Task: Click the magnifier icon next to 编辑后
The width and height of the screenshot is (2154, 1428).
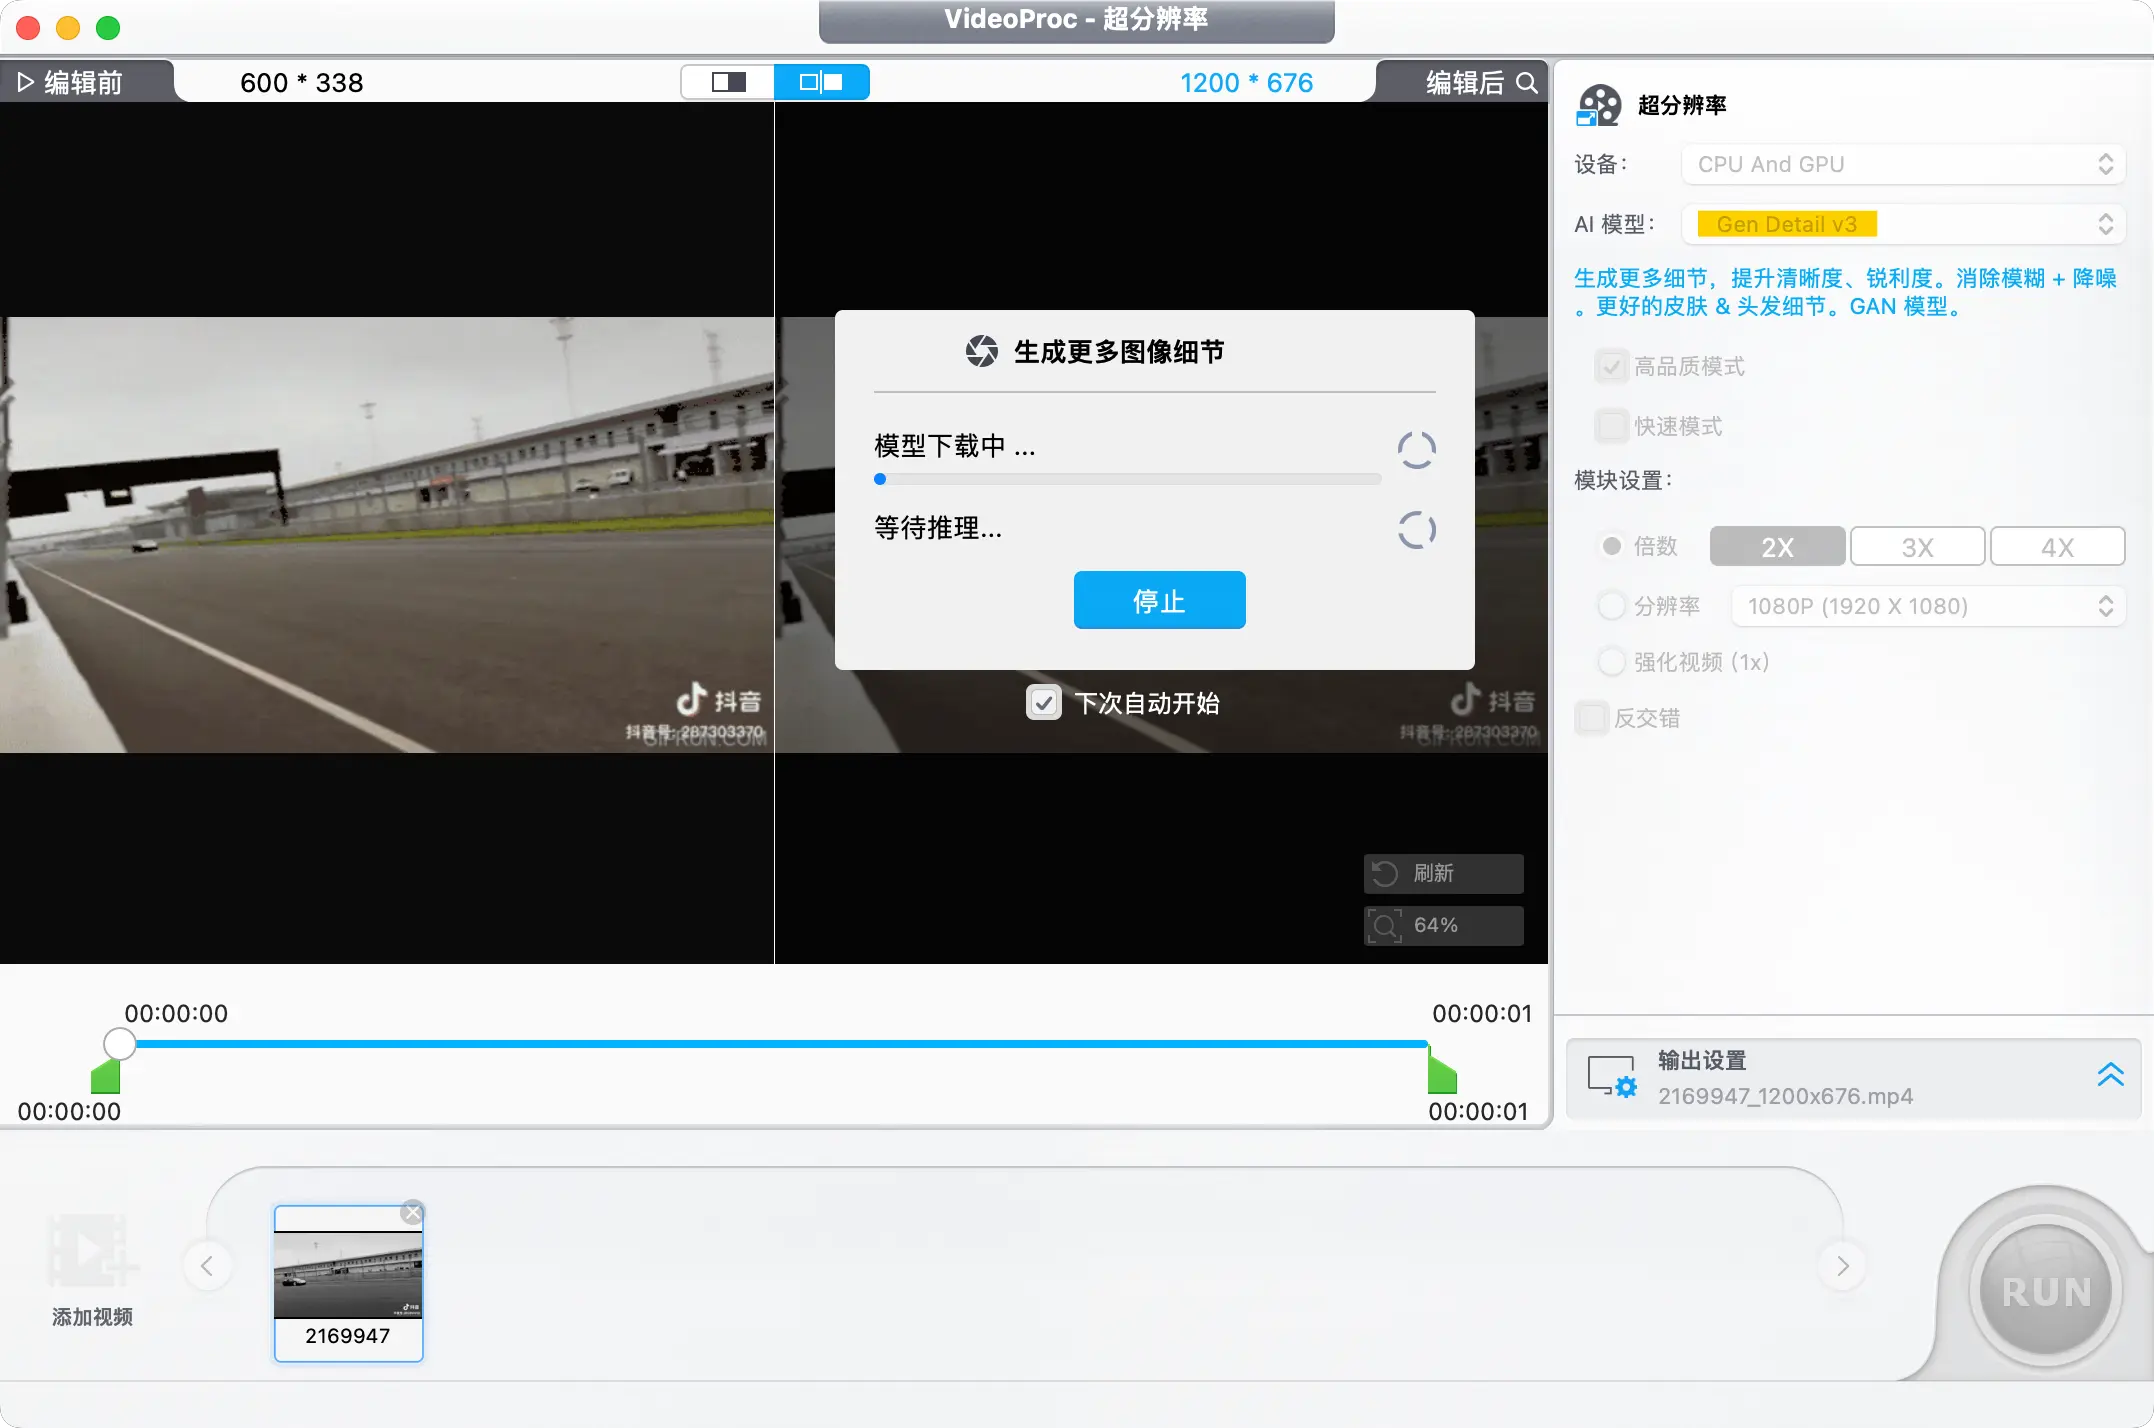Action: pos(1527,82)
